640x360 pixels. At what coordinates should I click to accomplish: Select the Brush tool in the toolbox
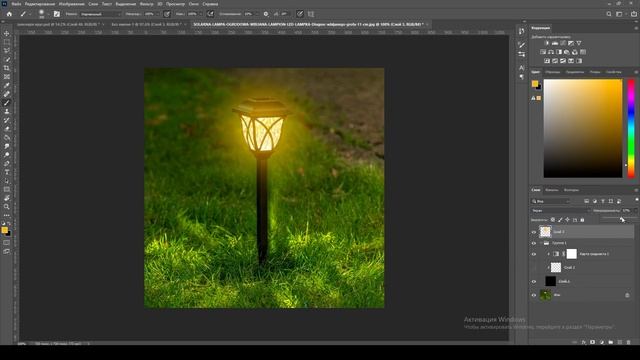tap(7, 103)
